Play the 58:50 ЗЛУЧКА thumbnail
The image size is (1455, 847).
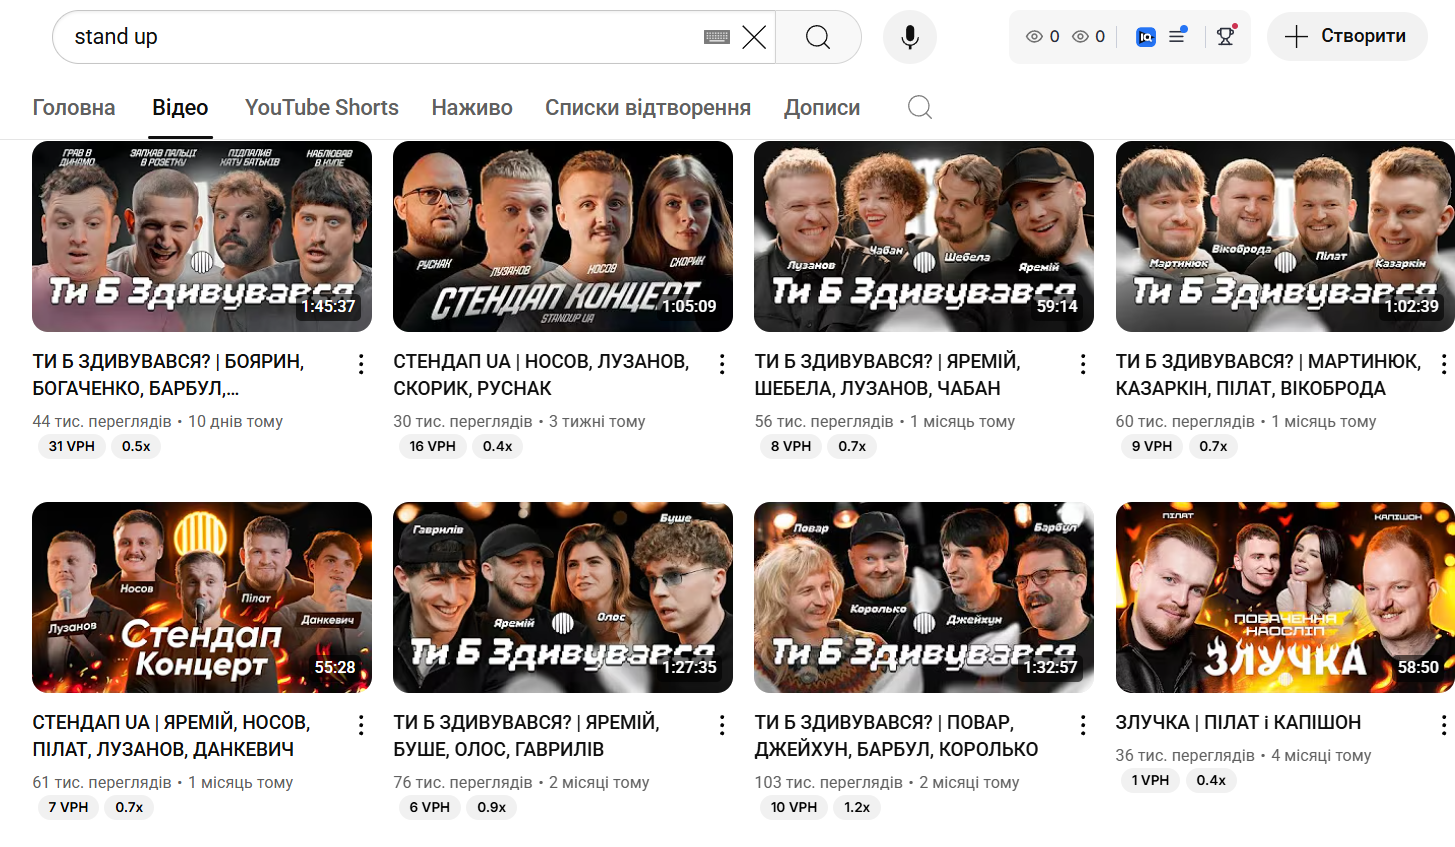pyautogui.click(x=1285, y=597)
